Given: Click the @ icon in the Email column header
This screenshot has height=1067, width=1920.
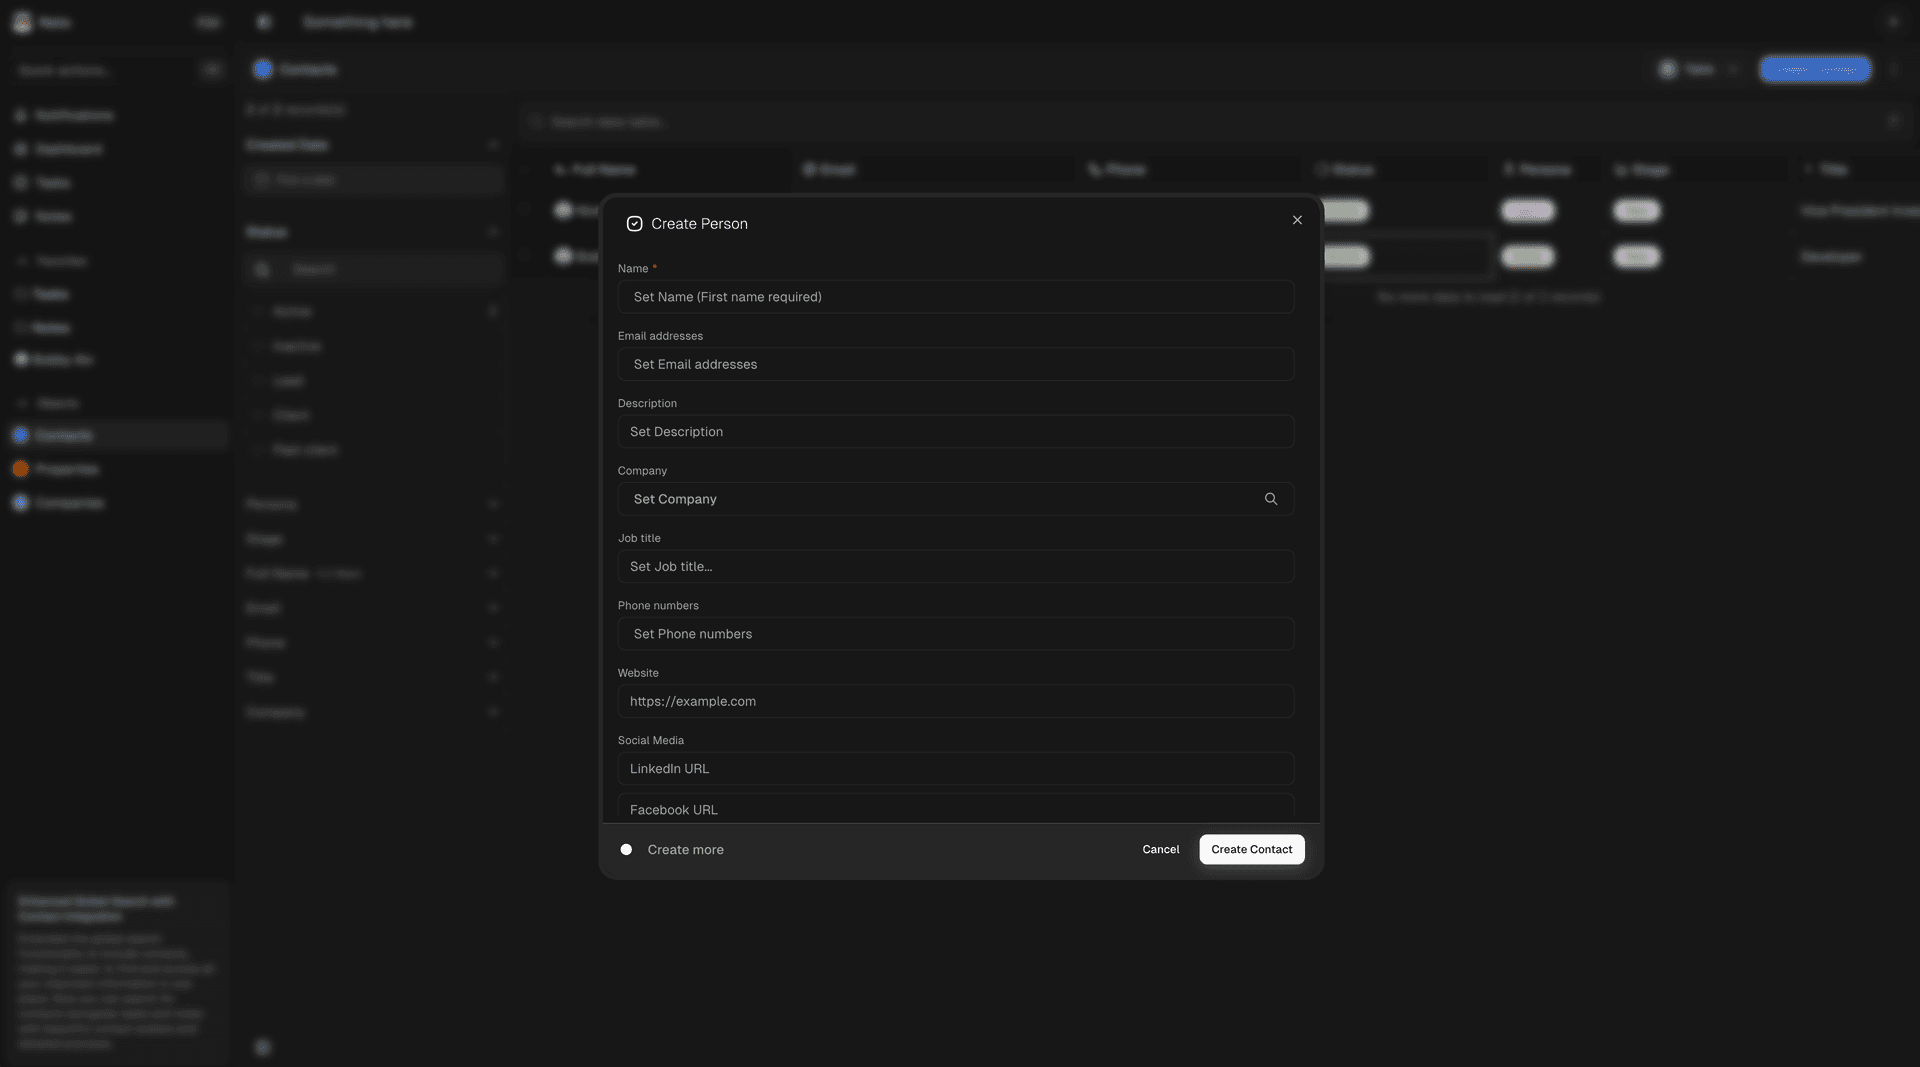Looking at the screenshot, I should point(808,170).
